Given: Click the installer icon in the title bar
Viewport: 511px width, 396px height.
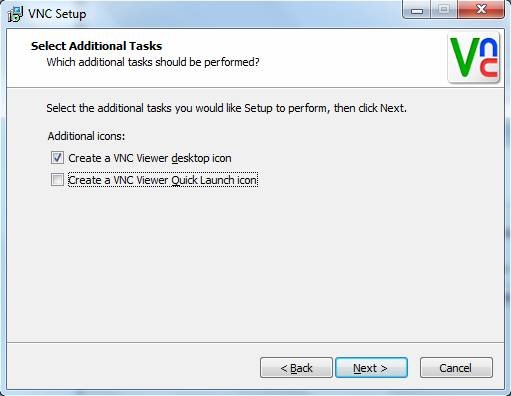Looking at the screenshot, I should (x=15, y=14).
